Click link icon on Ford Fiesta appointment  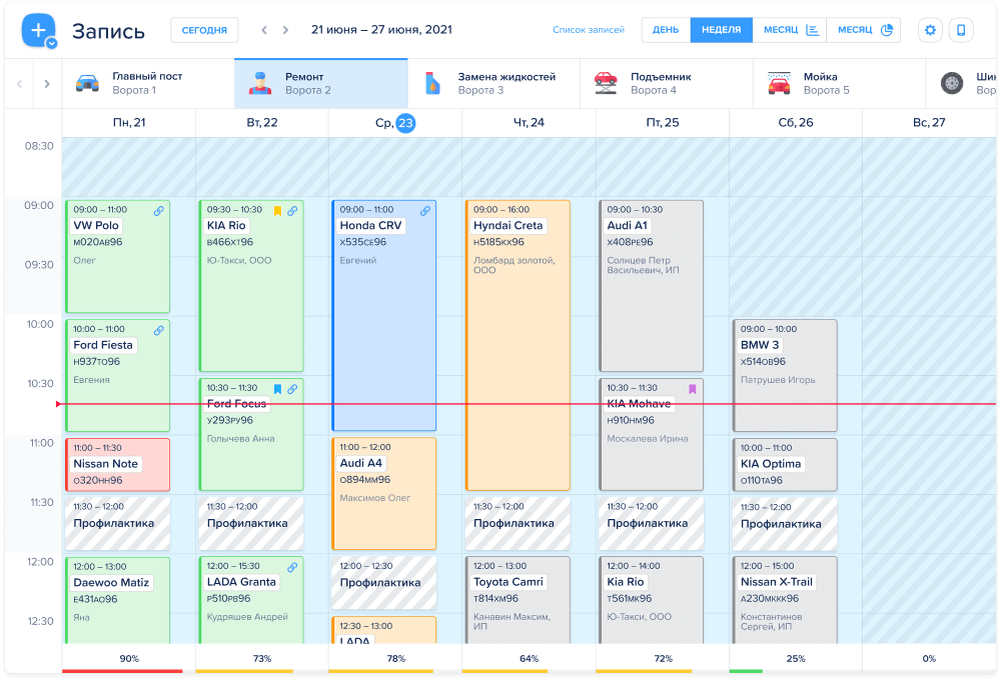pyautogui.click(x=158, y=330)
